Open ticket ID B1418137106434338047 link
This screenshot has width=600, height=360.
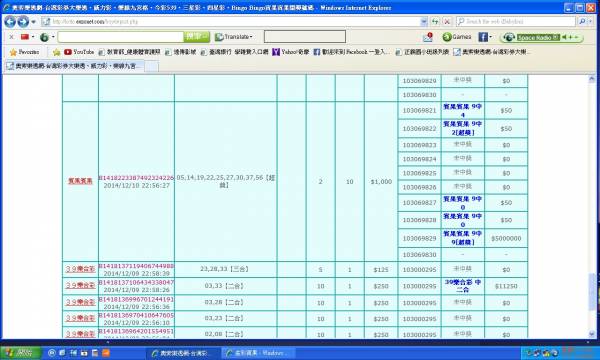pyautogui.click(x=136, y=282)
